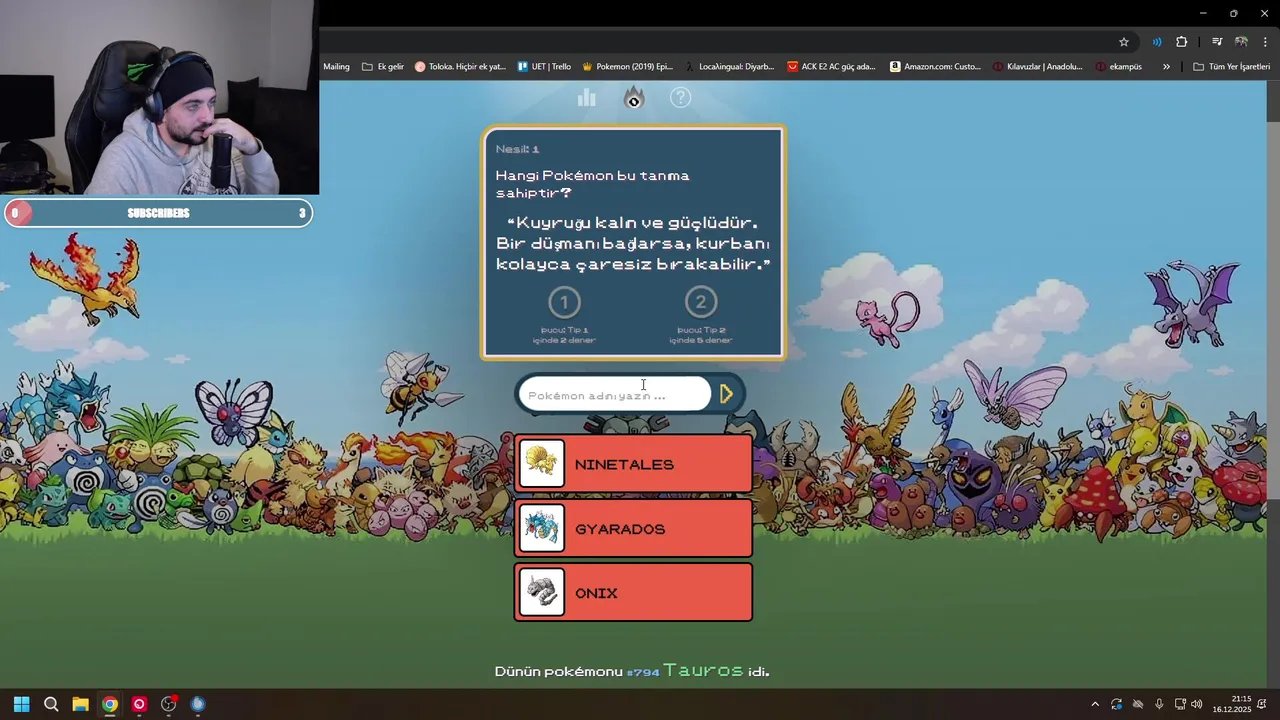Select the ONIX guess row

633,592
